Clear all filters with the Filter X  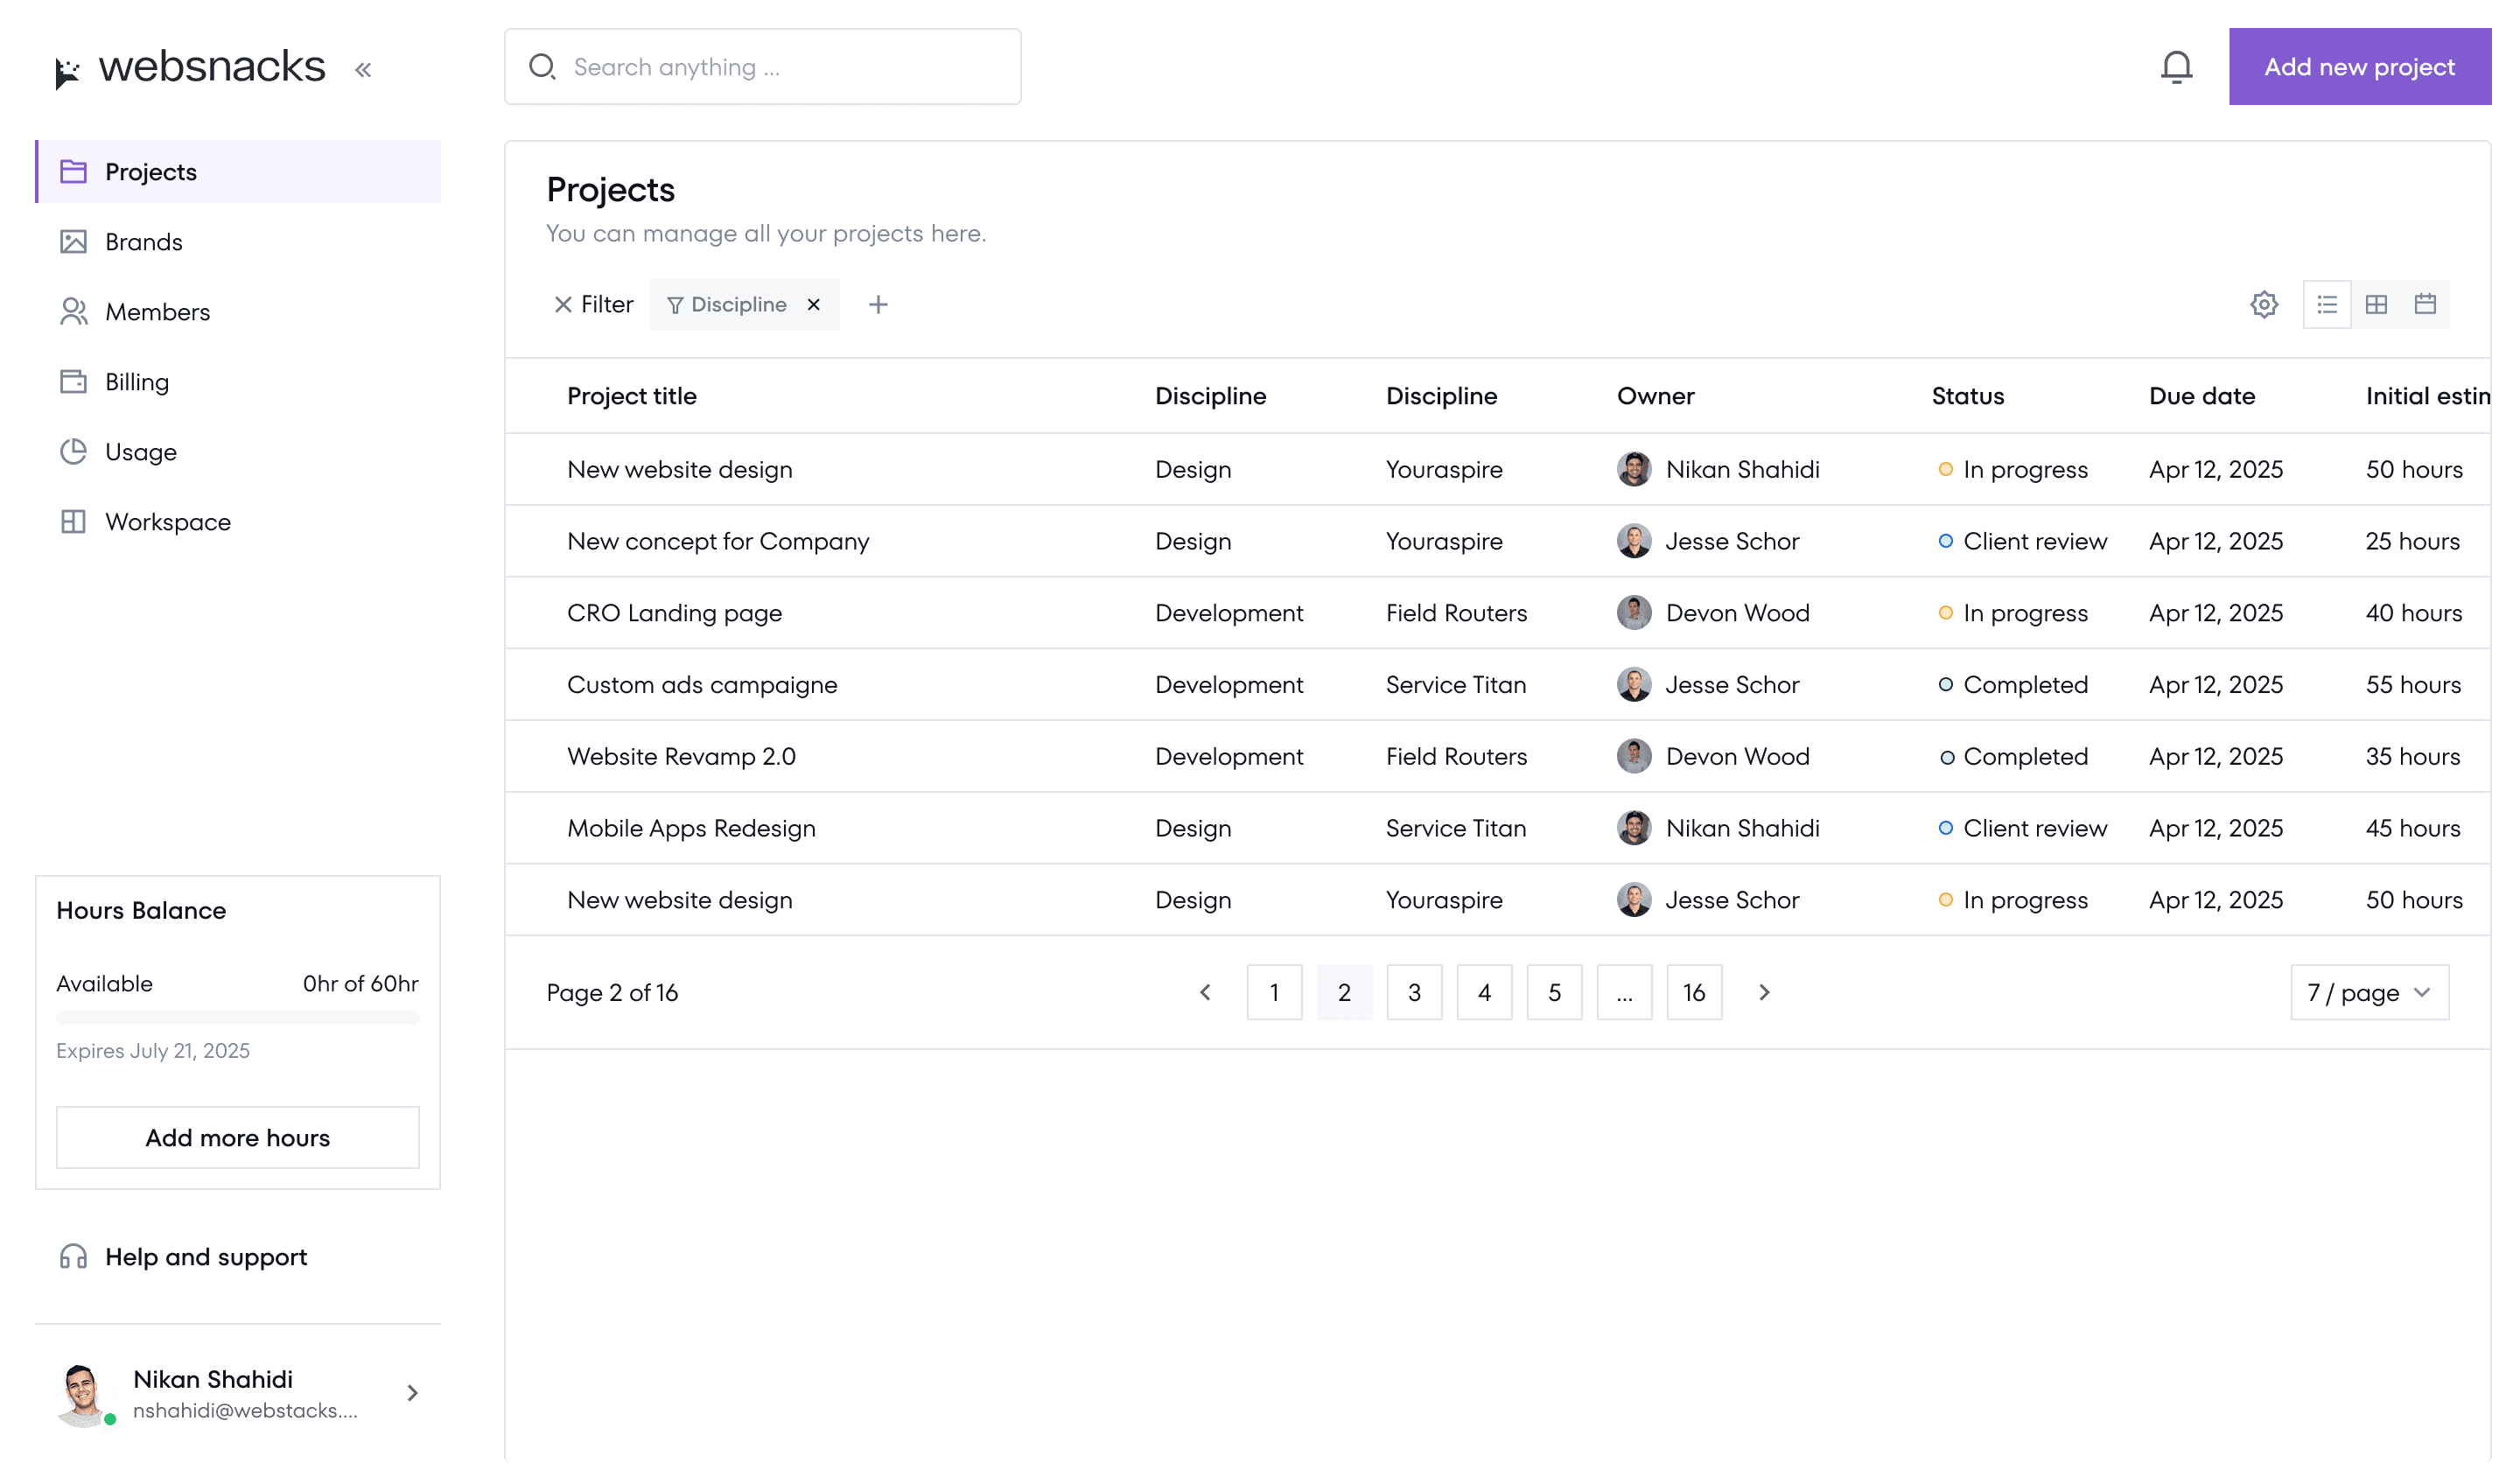(563, 304)
